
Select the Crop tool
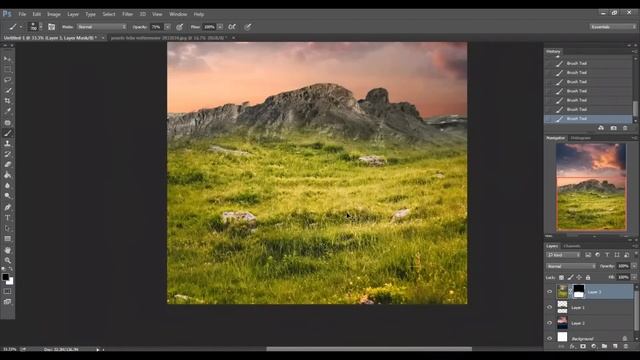pyautogui.click(x=7, y=101)
